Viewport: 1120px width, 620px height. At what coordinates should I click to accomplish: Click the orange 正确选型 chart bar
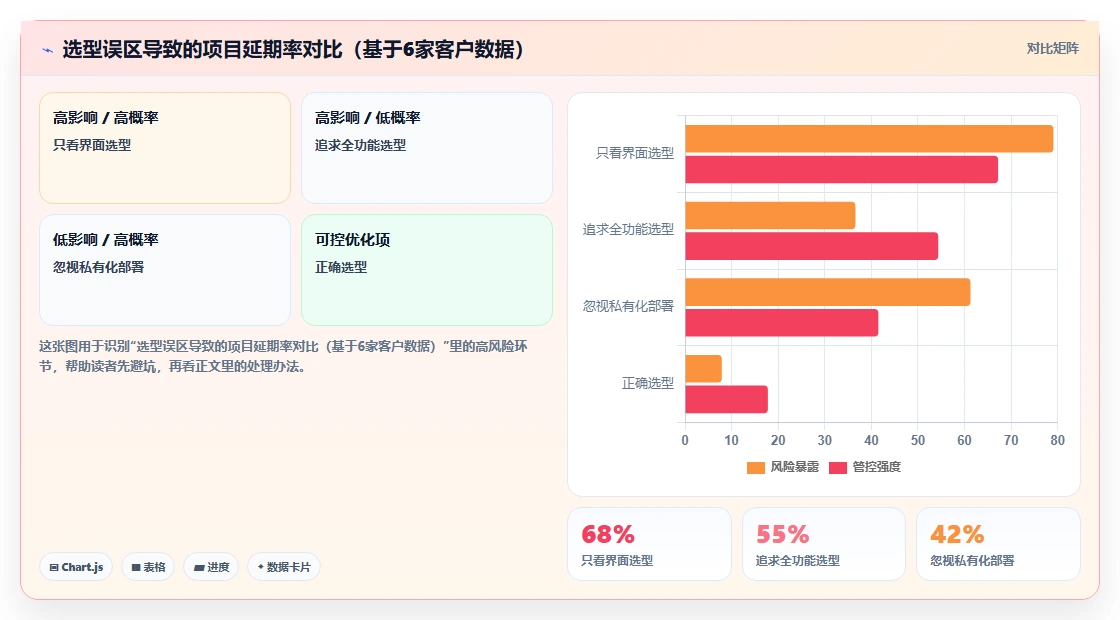click(x=704, y=369)
